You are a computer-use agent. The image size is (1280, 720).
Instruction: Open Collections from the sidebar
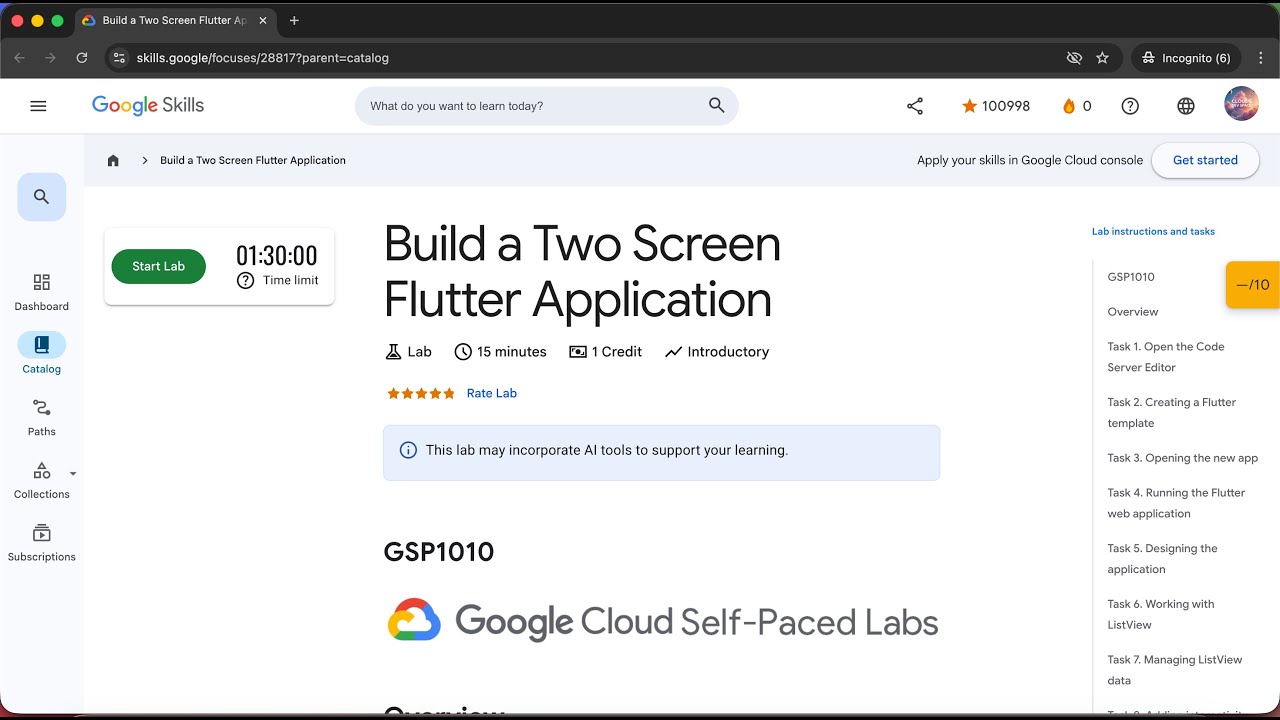point(41,480)
